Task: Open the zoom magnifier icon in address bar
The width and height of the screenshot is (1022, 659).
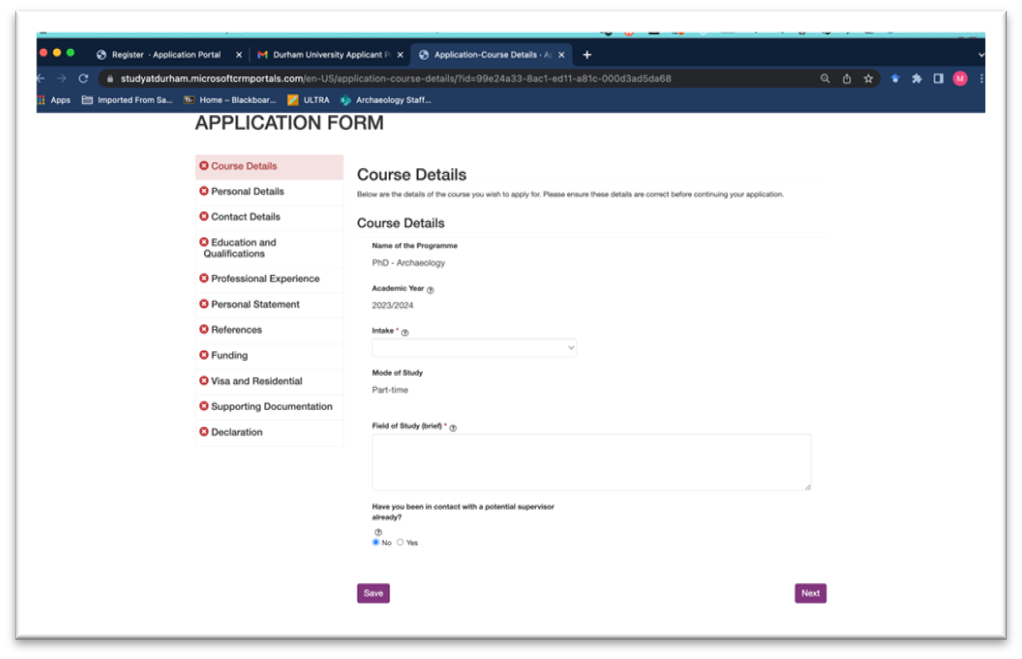Action: tap(825, 78)
